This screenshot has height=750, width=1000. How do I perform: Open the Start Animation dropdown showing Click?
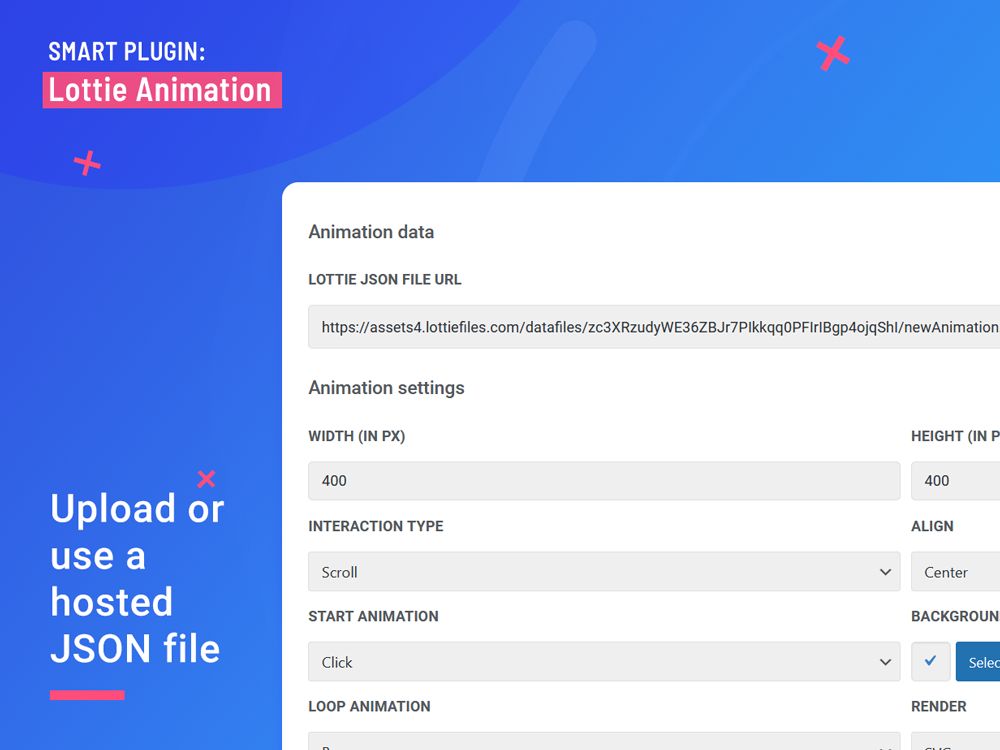(604, 661)
